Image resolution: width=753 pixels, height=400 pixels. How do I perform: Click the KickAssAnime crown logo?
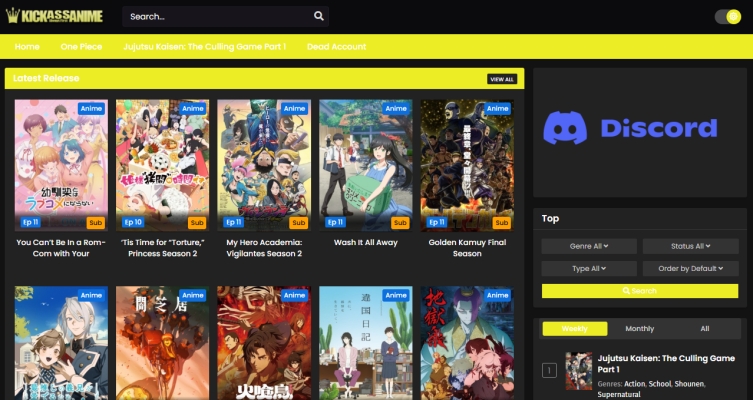pyautogui.click(x=54, y=16)
